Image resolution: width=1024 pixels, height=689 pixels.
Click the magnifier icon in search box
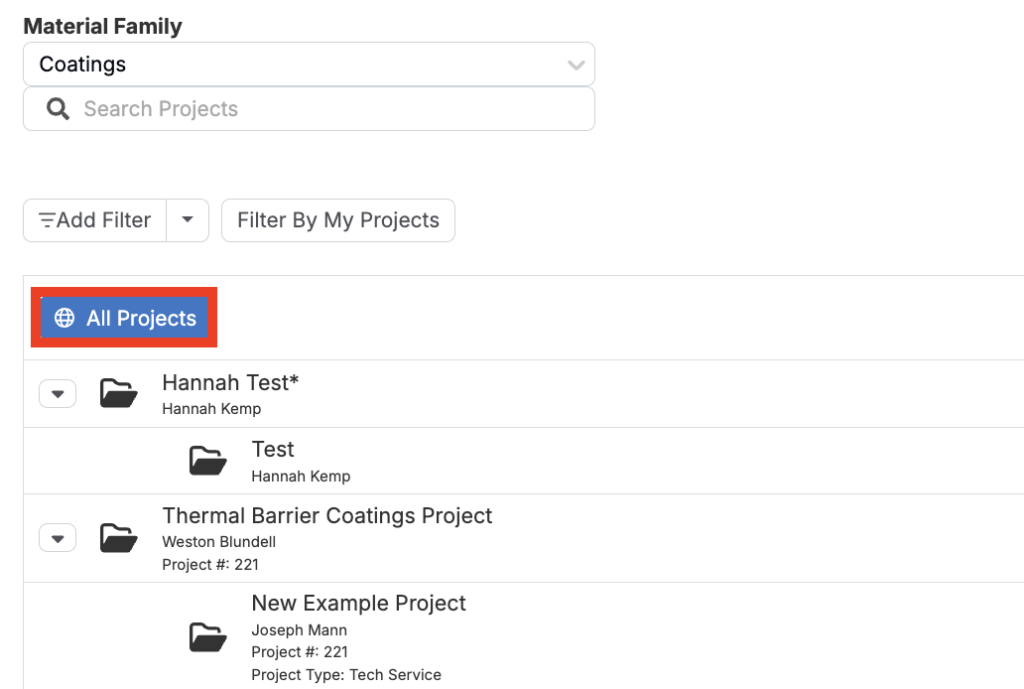click(57, 108)
